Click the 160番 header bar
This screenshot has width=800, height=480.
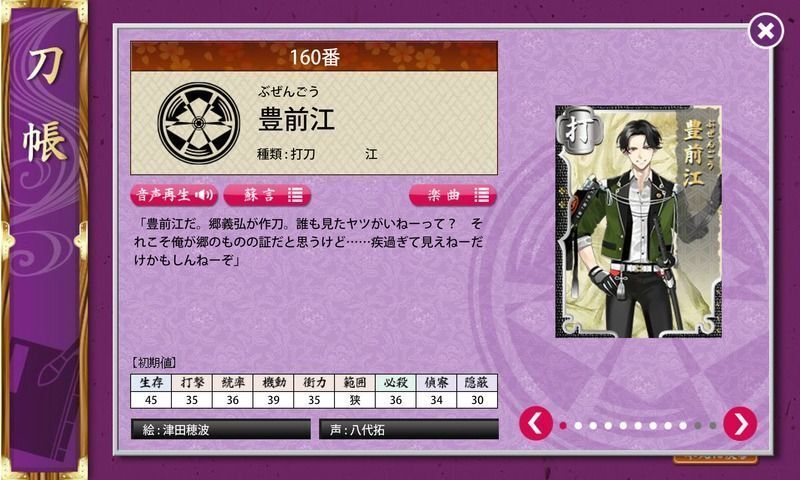[x=314, y=56]
